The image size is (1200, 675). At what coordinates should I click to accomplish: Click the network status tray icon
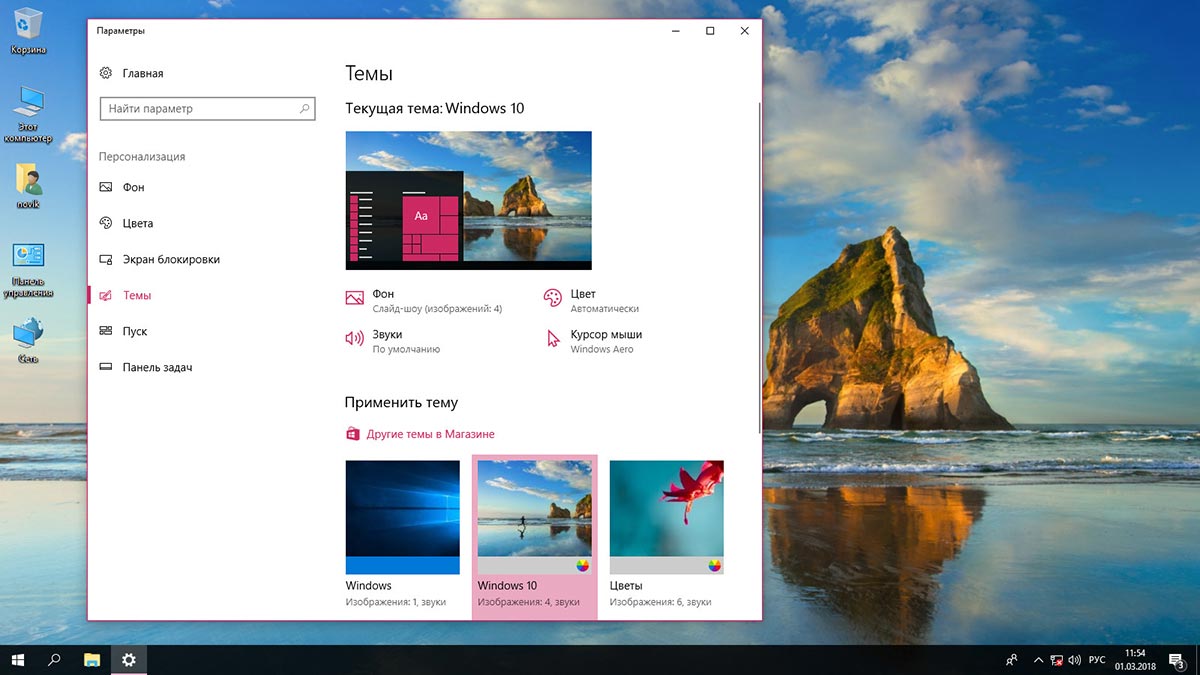click(1057, 660)
